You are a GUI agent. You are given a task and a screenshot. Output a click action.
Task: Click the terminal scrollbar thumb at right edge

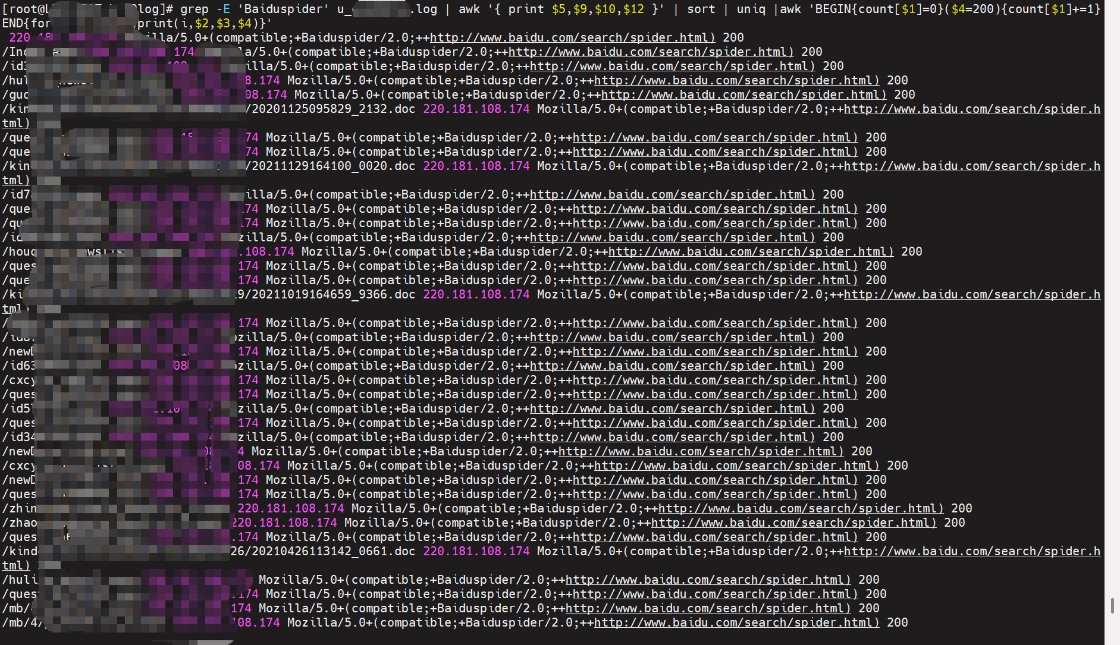(x=1112, y=606)
